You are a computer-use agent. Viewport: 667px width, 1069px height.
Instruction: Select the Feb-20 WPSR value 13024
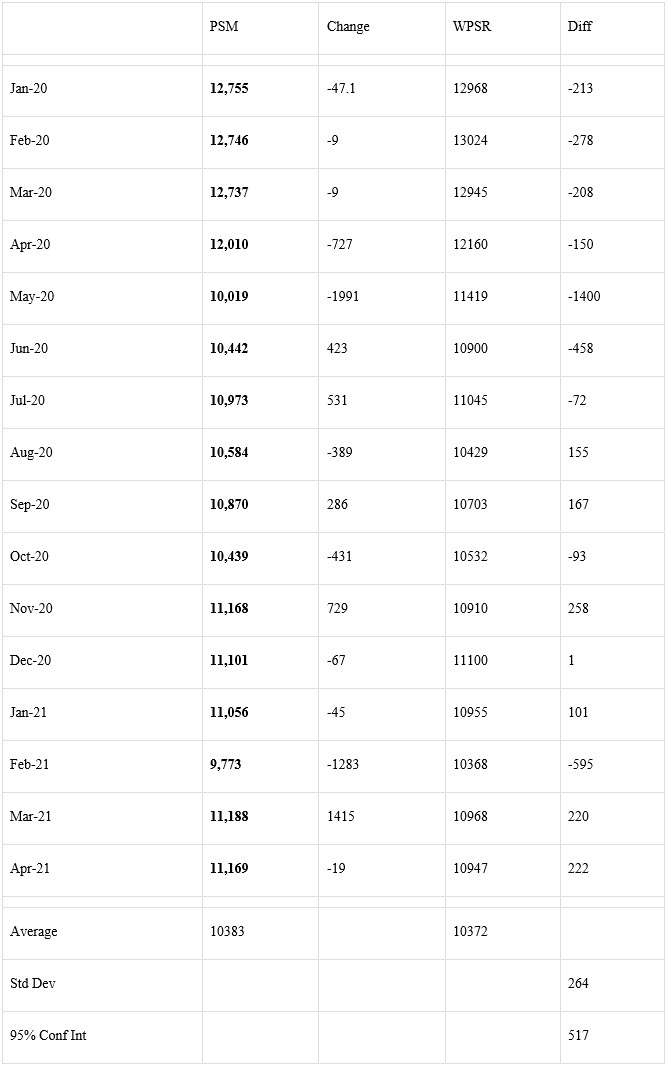pos(471,140)
